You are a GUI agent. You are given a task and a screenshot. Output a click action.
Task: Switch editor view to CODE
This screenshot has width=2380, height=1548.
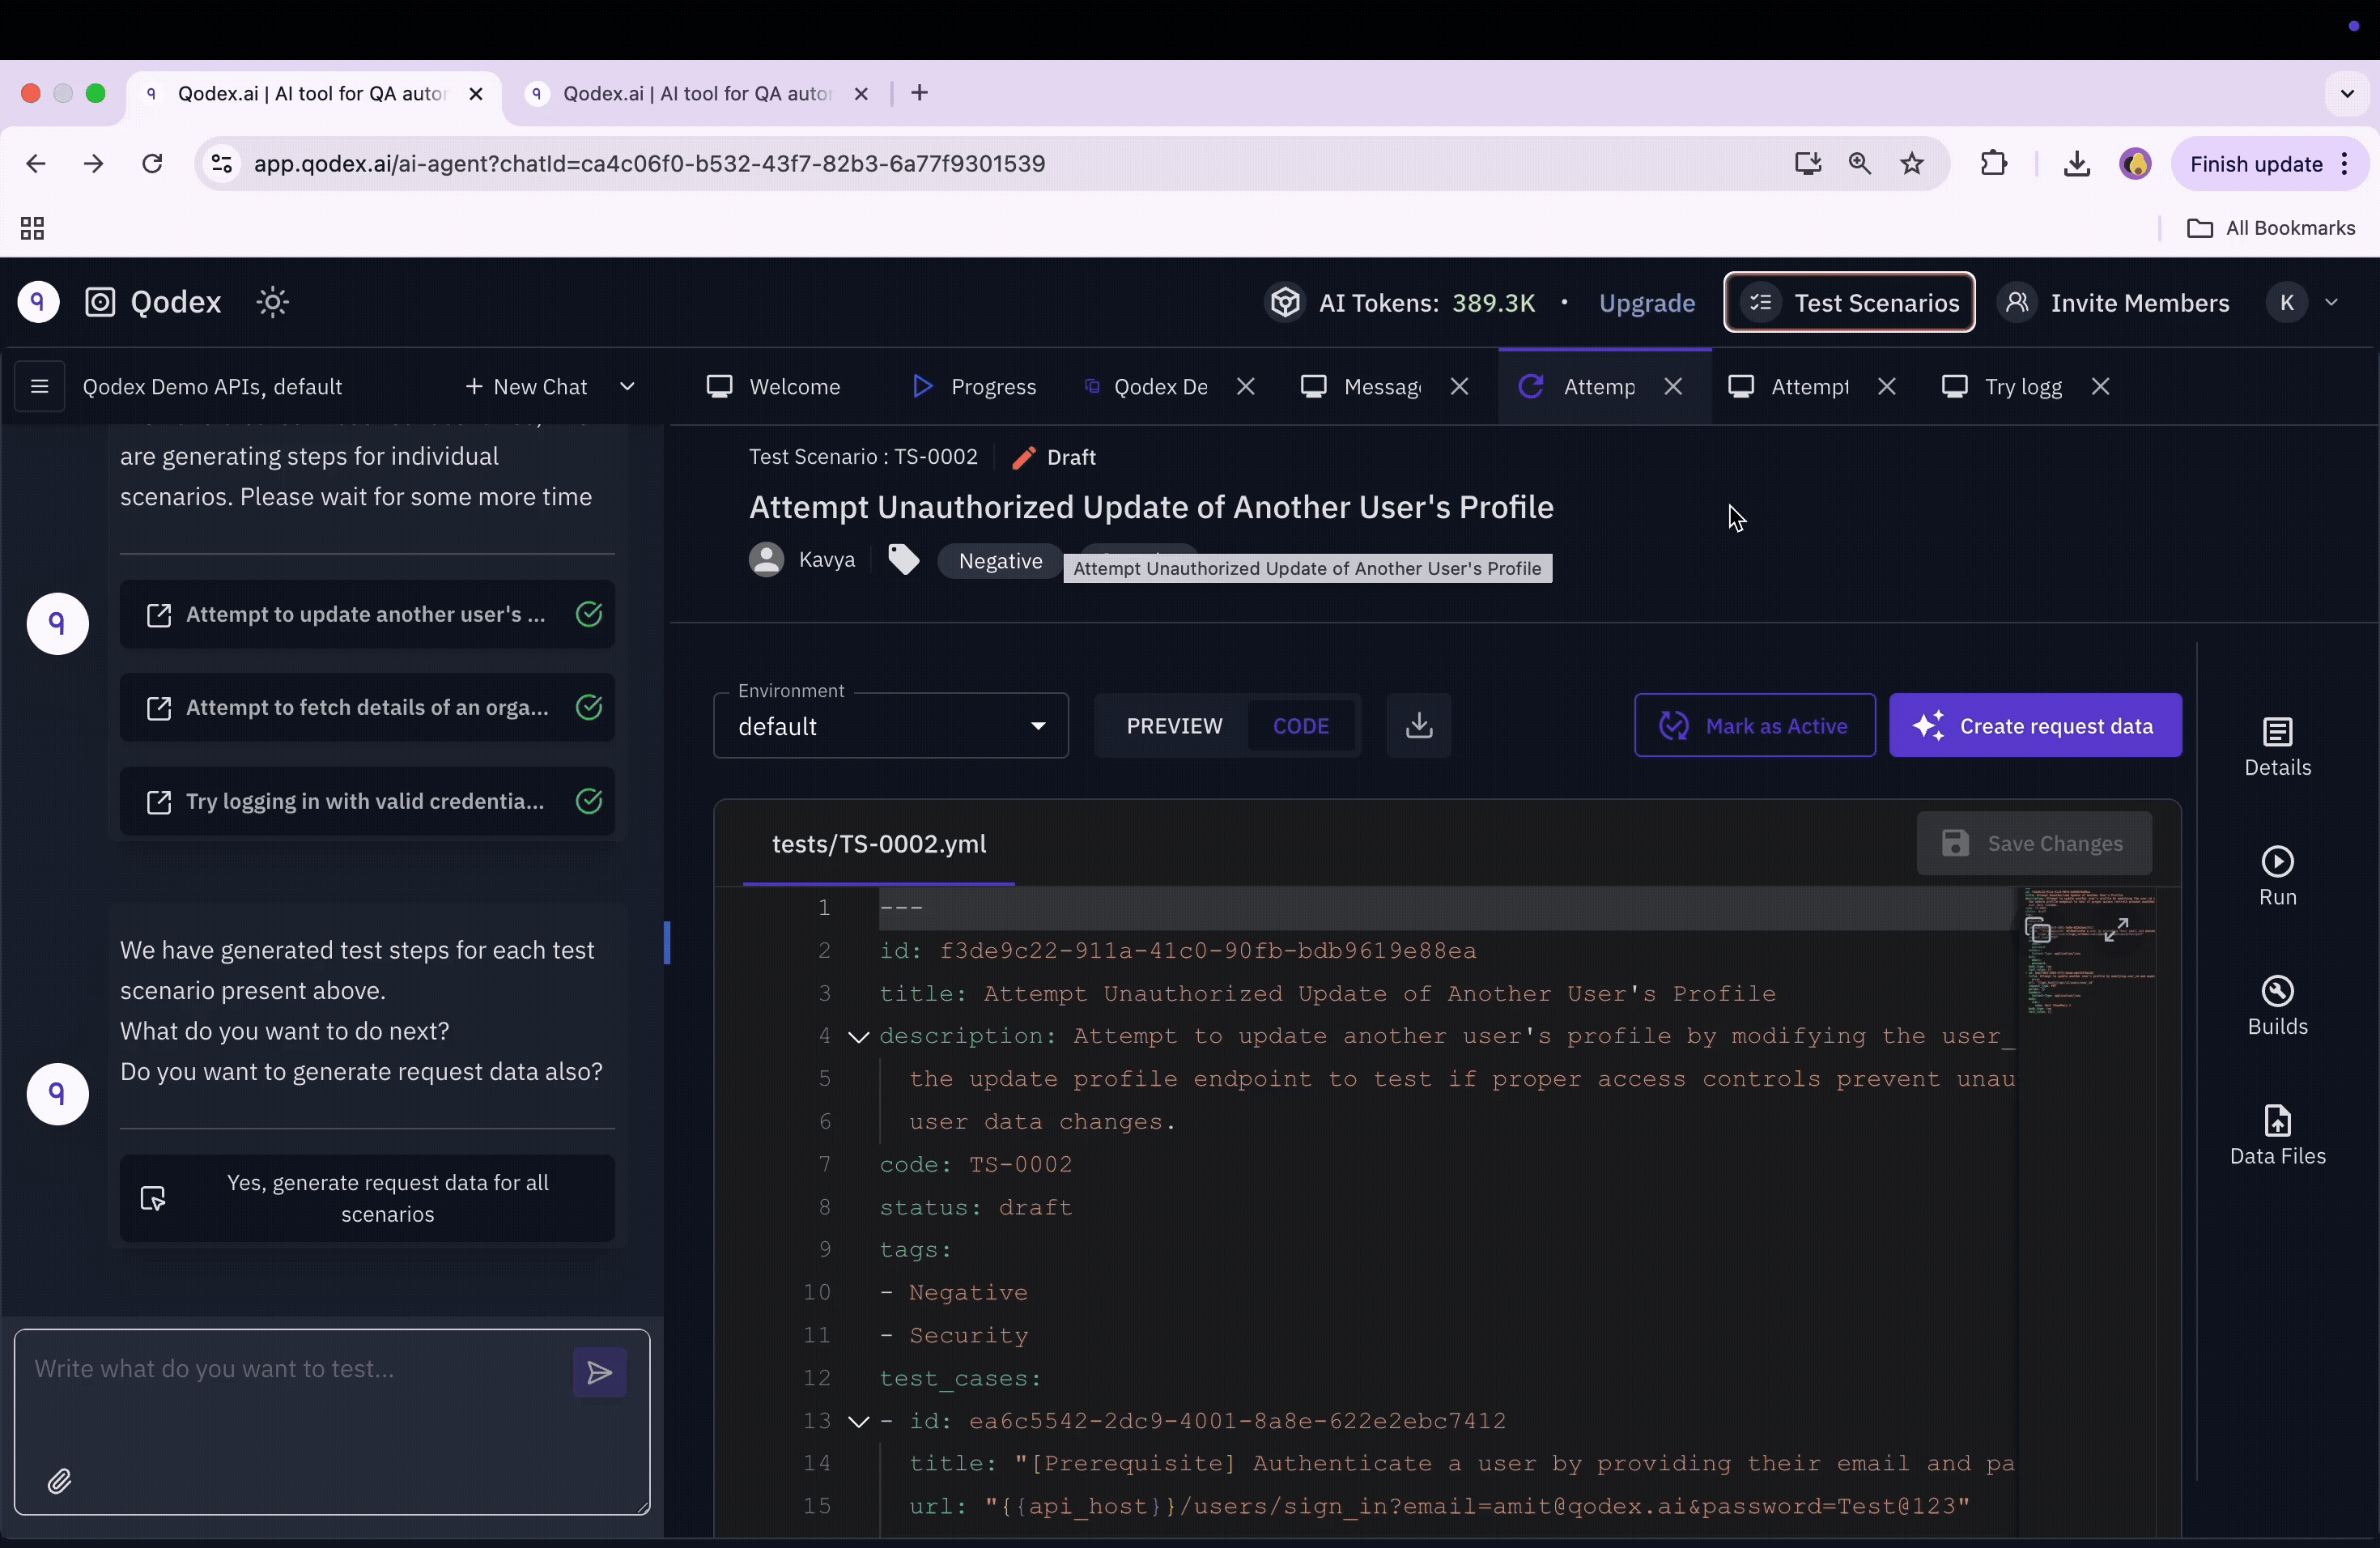point(1300,726)
